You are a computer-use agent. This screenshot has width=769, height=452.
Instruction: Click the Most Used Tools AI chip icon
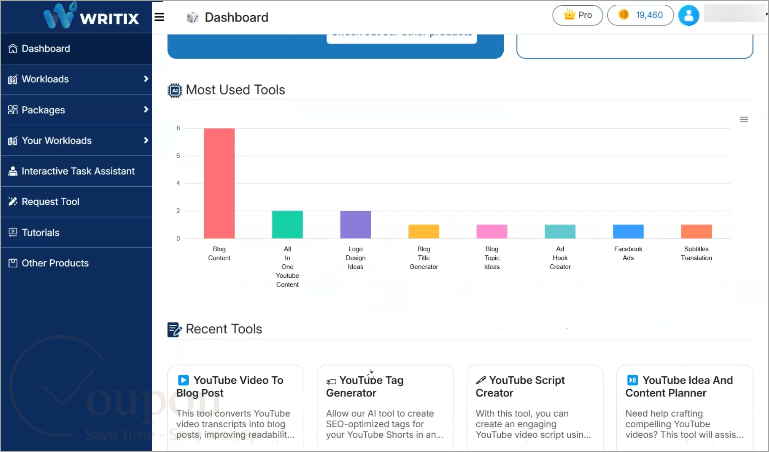pos(175,90)
